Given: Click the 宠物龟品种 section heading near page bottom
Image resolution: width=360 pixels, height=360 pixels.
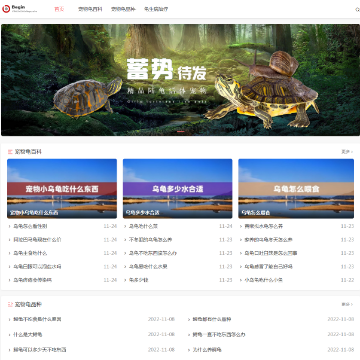Looking at the screenshot, I should pyautogui.click(x=28, y=304).
